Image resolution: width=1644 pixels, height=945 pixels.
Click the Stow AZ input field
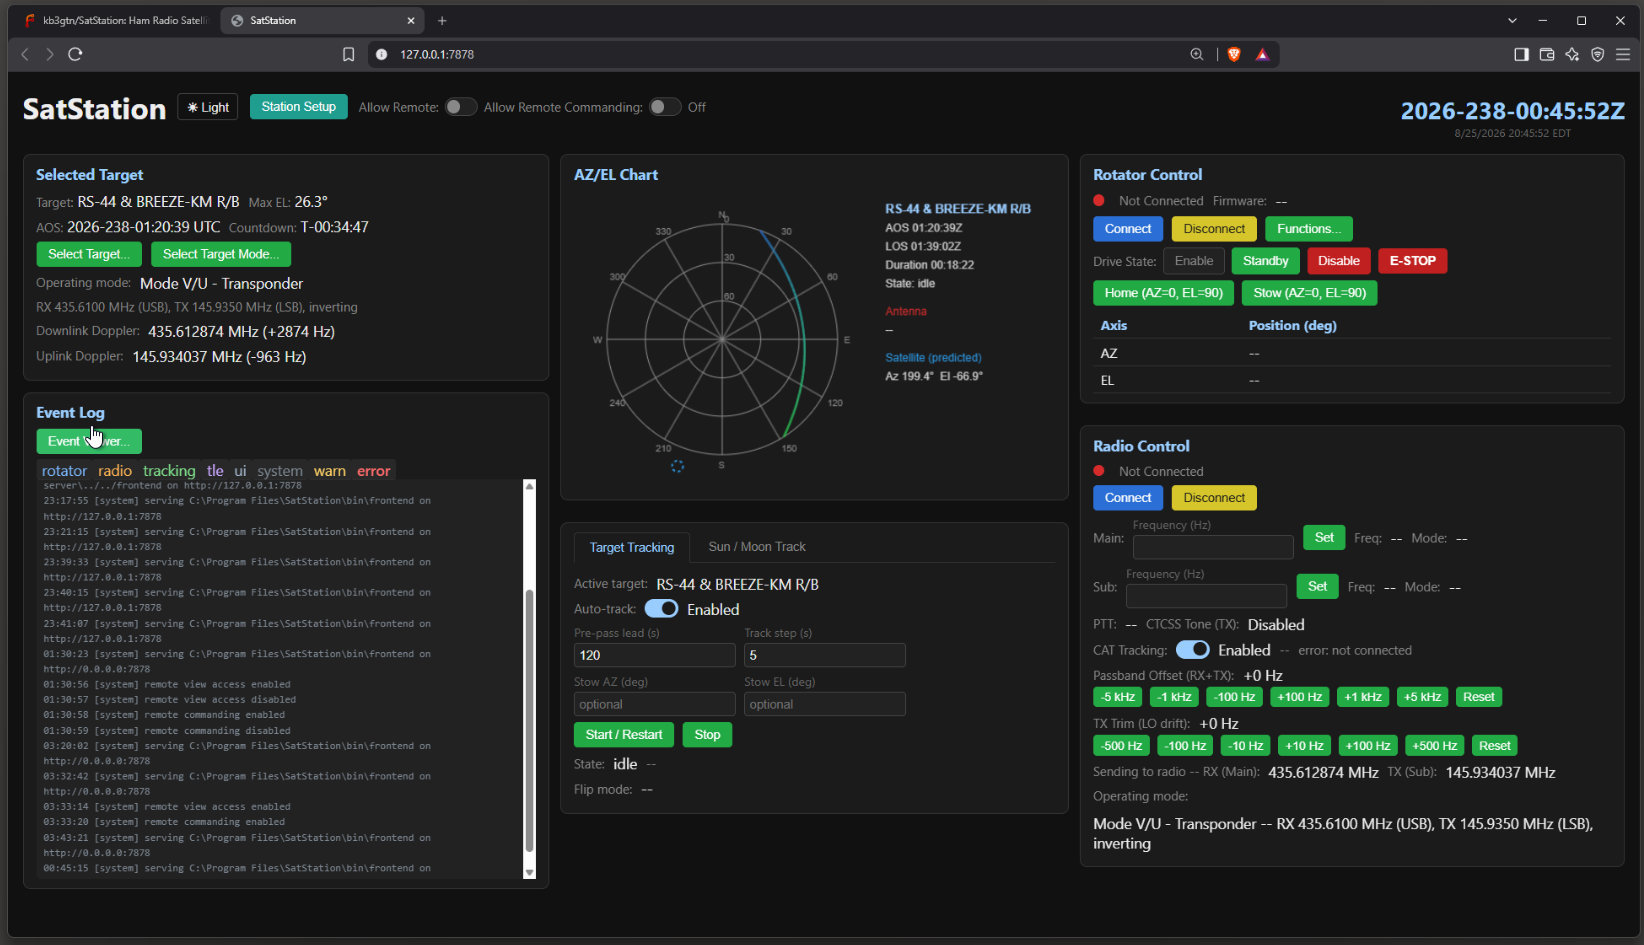click(x=655, y=704)
